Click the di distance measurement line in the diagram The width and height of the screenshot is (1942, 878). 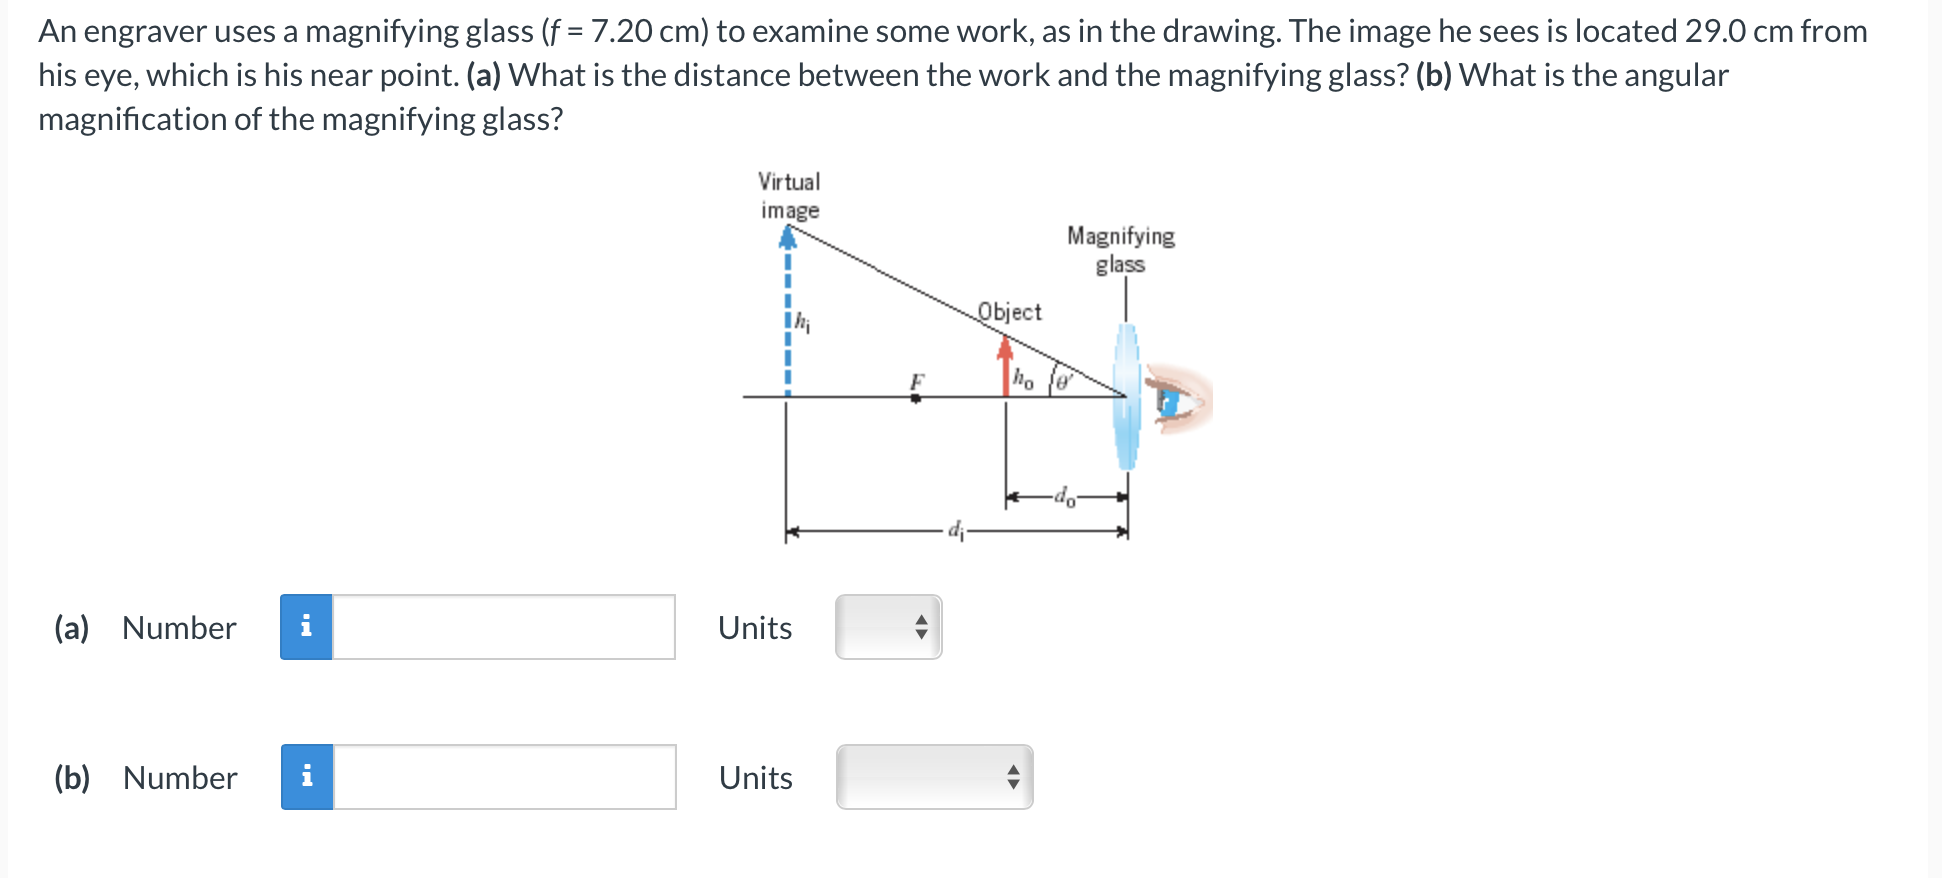[955, 533]
